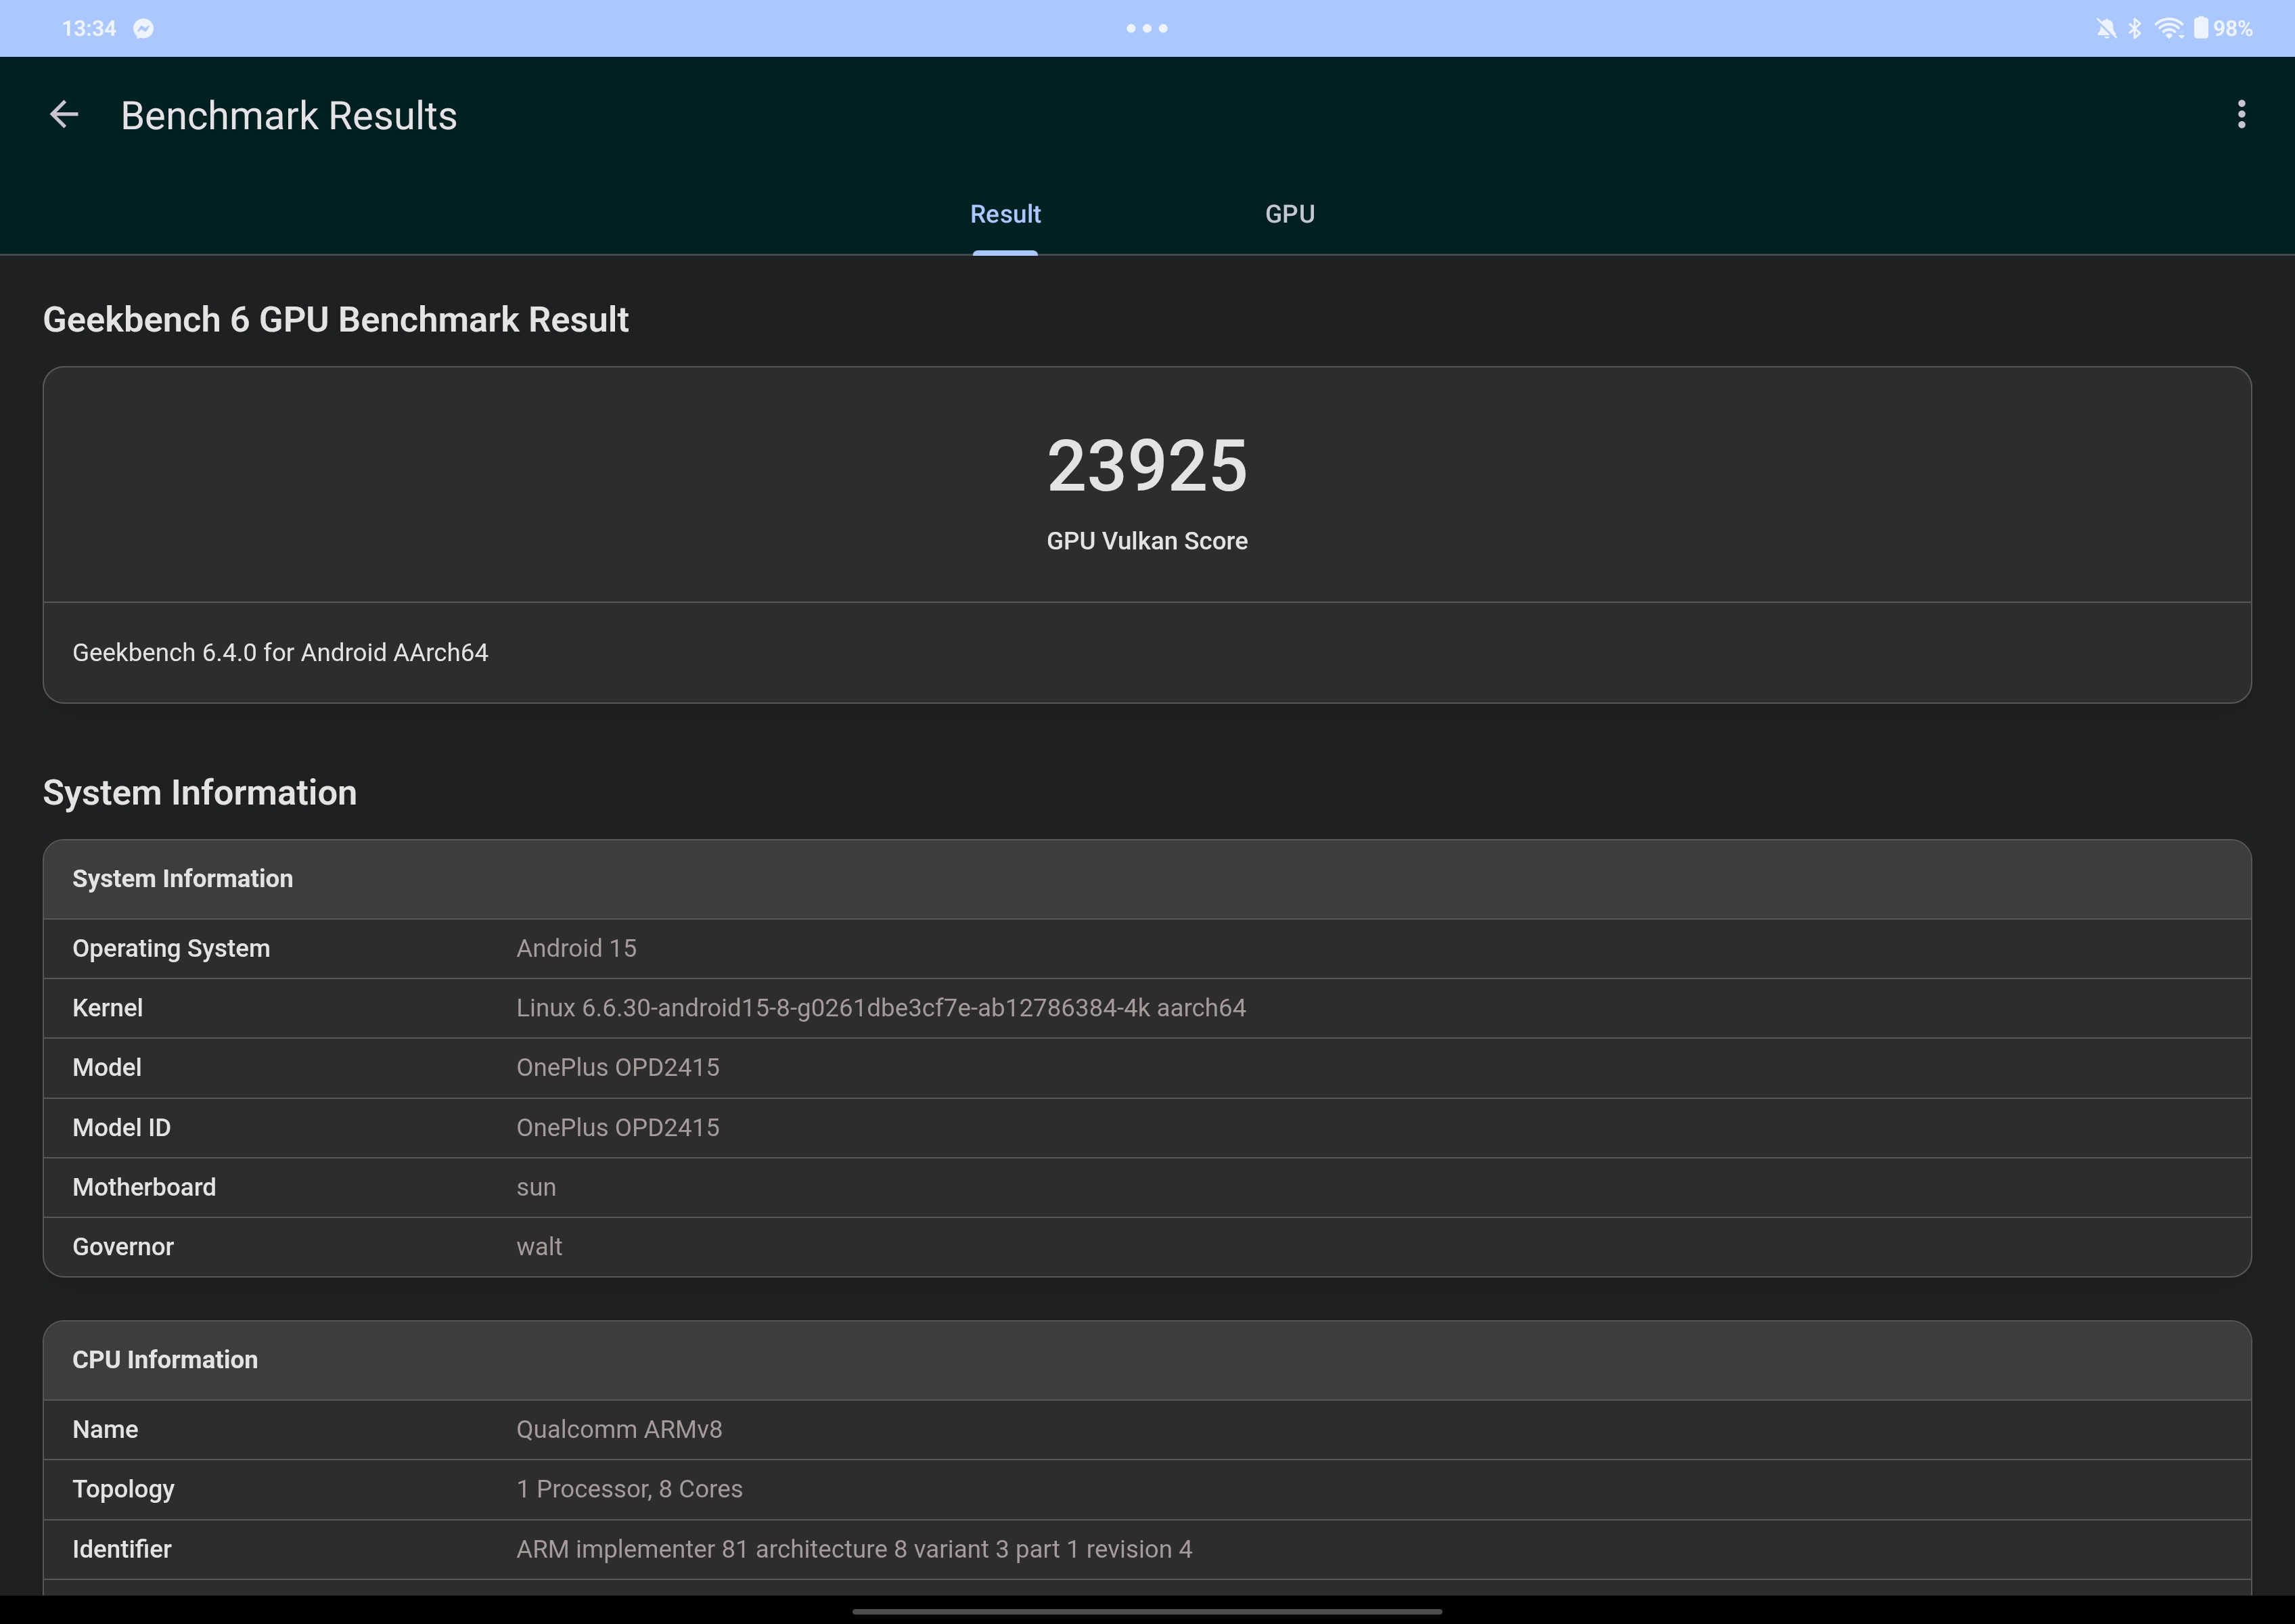Tap the Kernel row label
Screen dimensions: 2295x1624
[107, 1008]
